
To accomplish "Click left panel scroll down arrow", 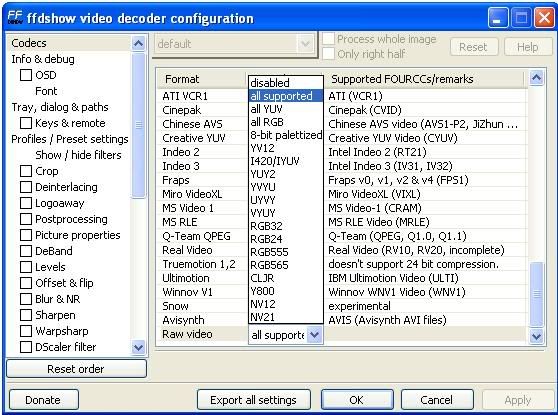I will (x=138, y=347).
